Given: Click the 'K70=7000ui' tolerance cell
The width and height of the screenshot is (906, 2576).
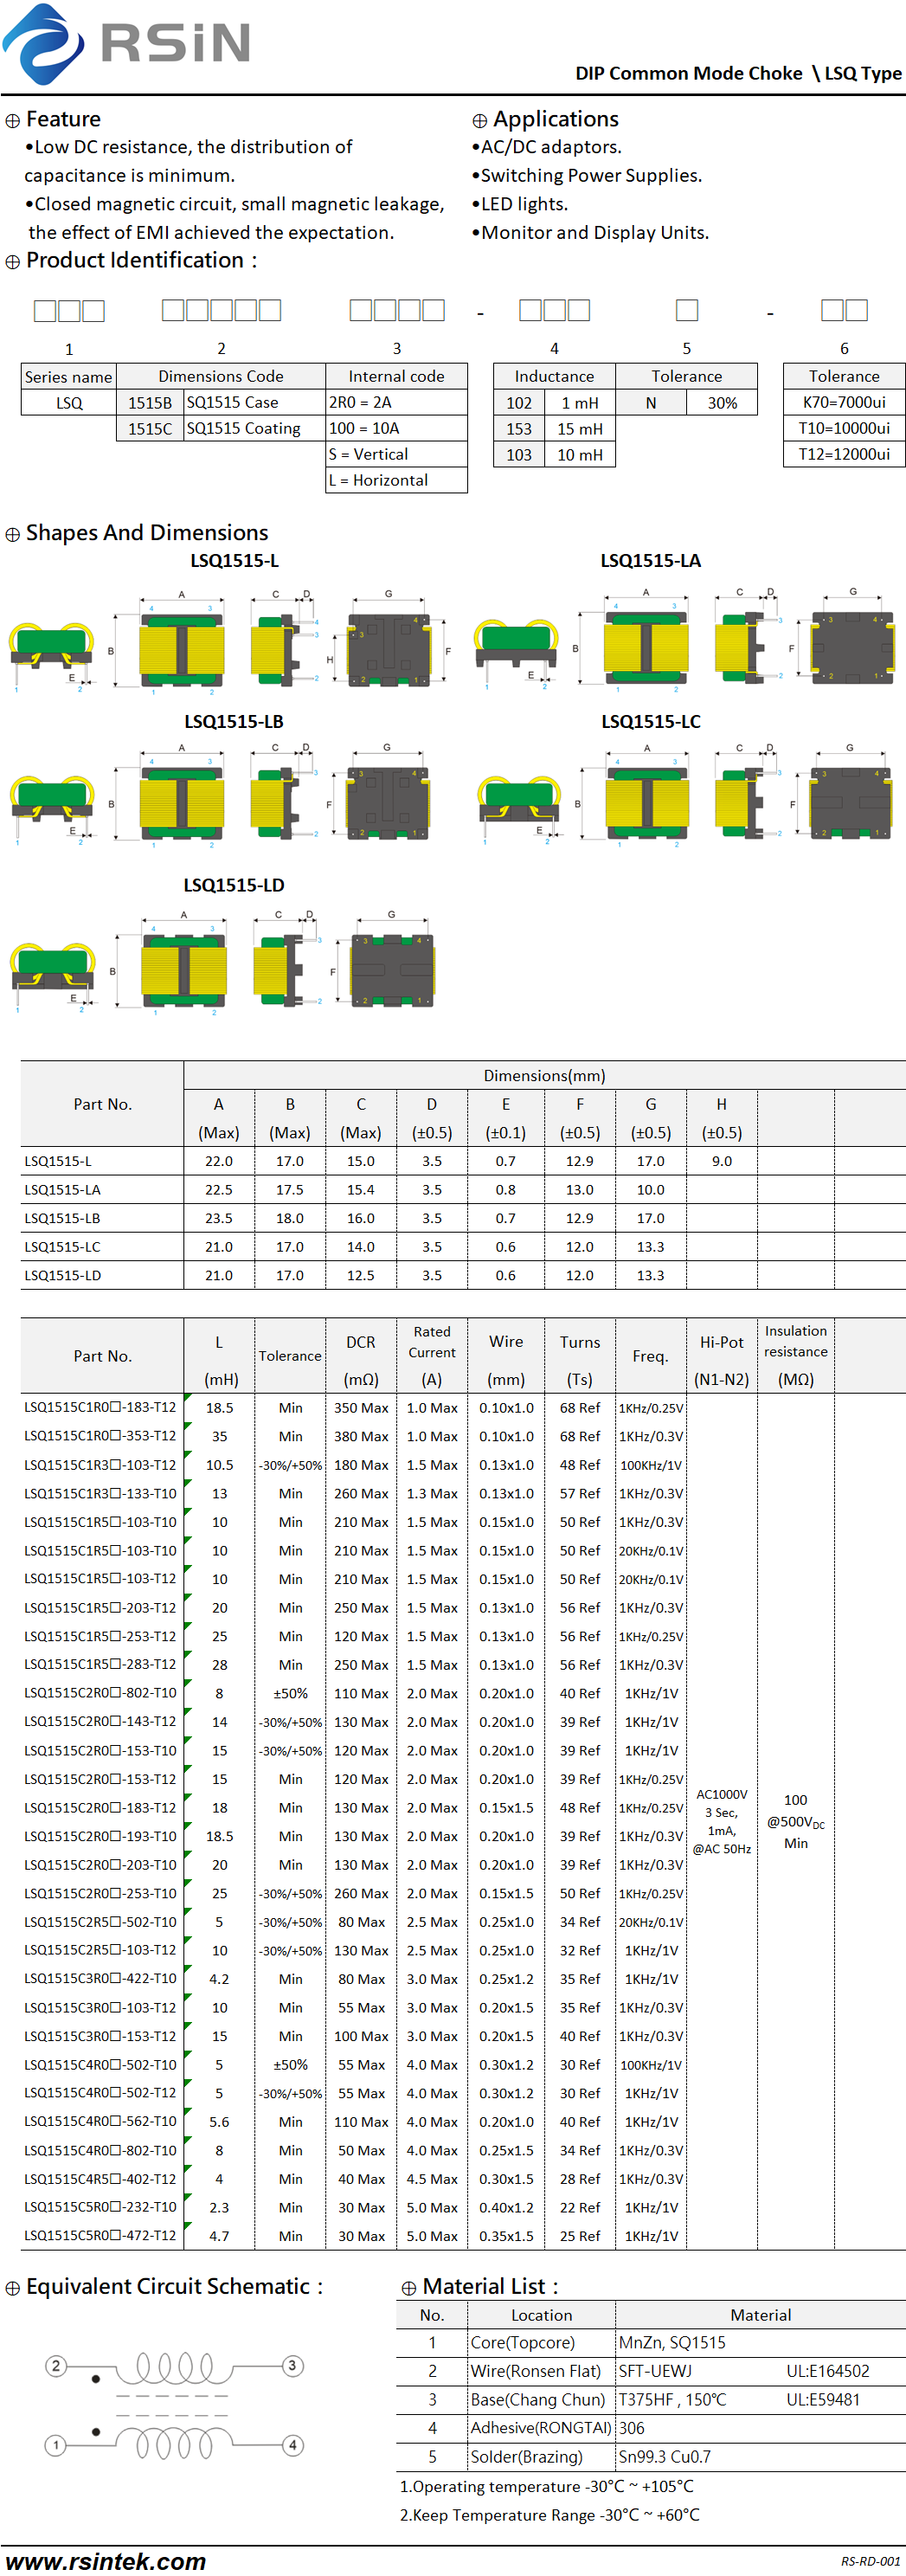Looking at the screenshot, I should (844, 403).
